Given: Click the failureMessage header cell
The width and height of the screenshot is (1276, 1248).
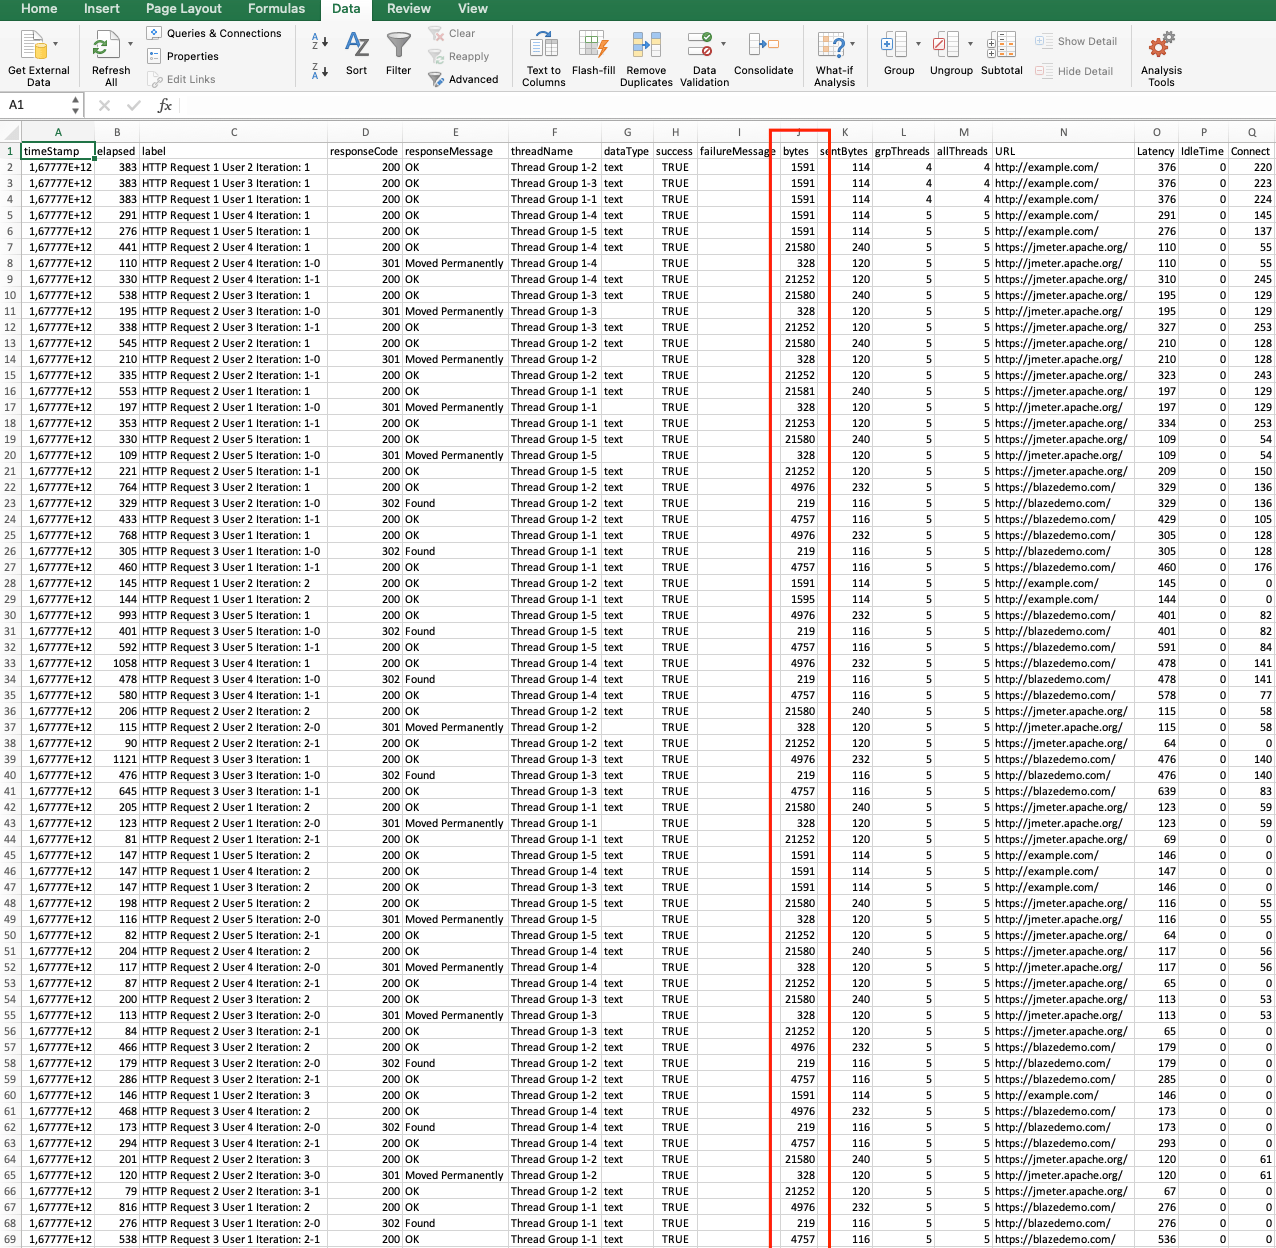Looking at the screenshot, I should pos(738,151).
